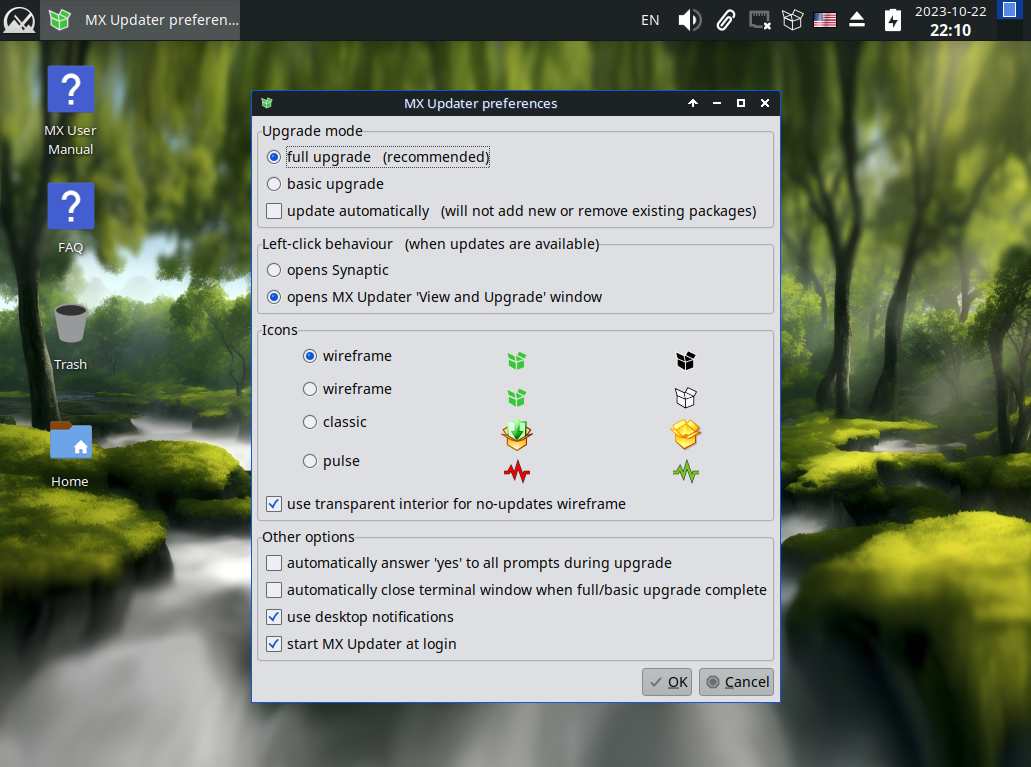Click the green pulse no-updates icon
This screenshot has height=767, width=1031.
[x=686, y=472]
